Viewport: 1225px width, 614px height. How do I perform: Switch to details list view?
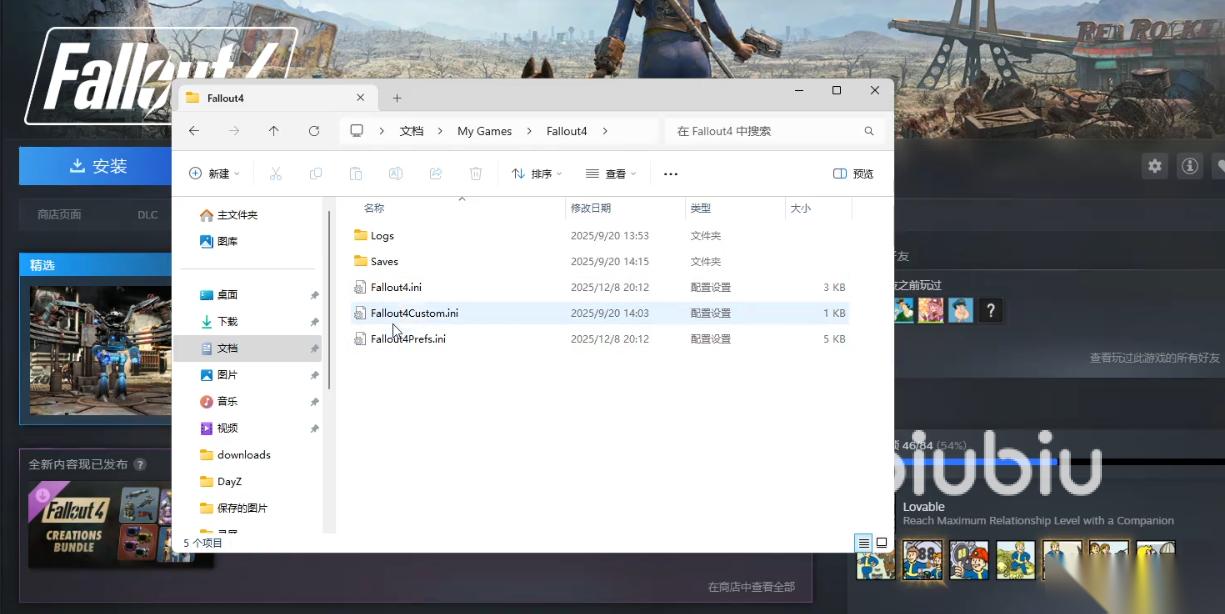point(863,543)
